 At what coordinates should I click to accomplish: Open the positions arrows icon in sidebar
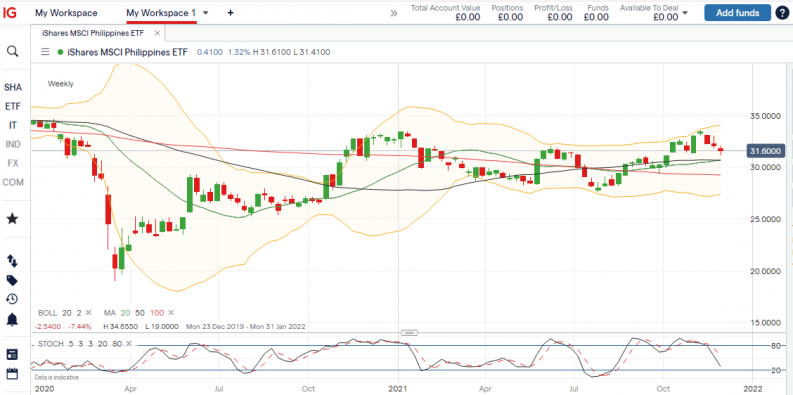pos(13,261)
